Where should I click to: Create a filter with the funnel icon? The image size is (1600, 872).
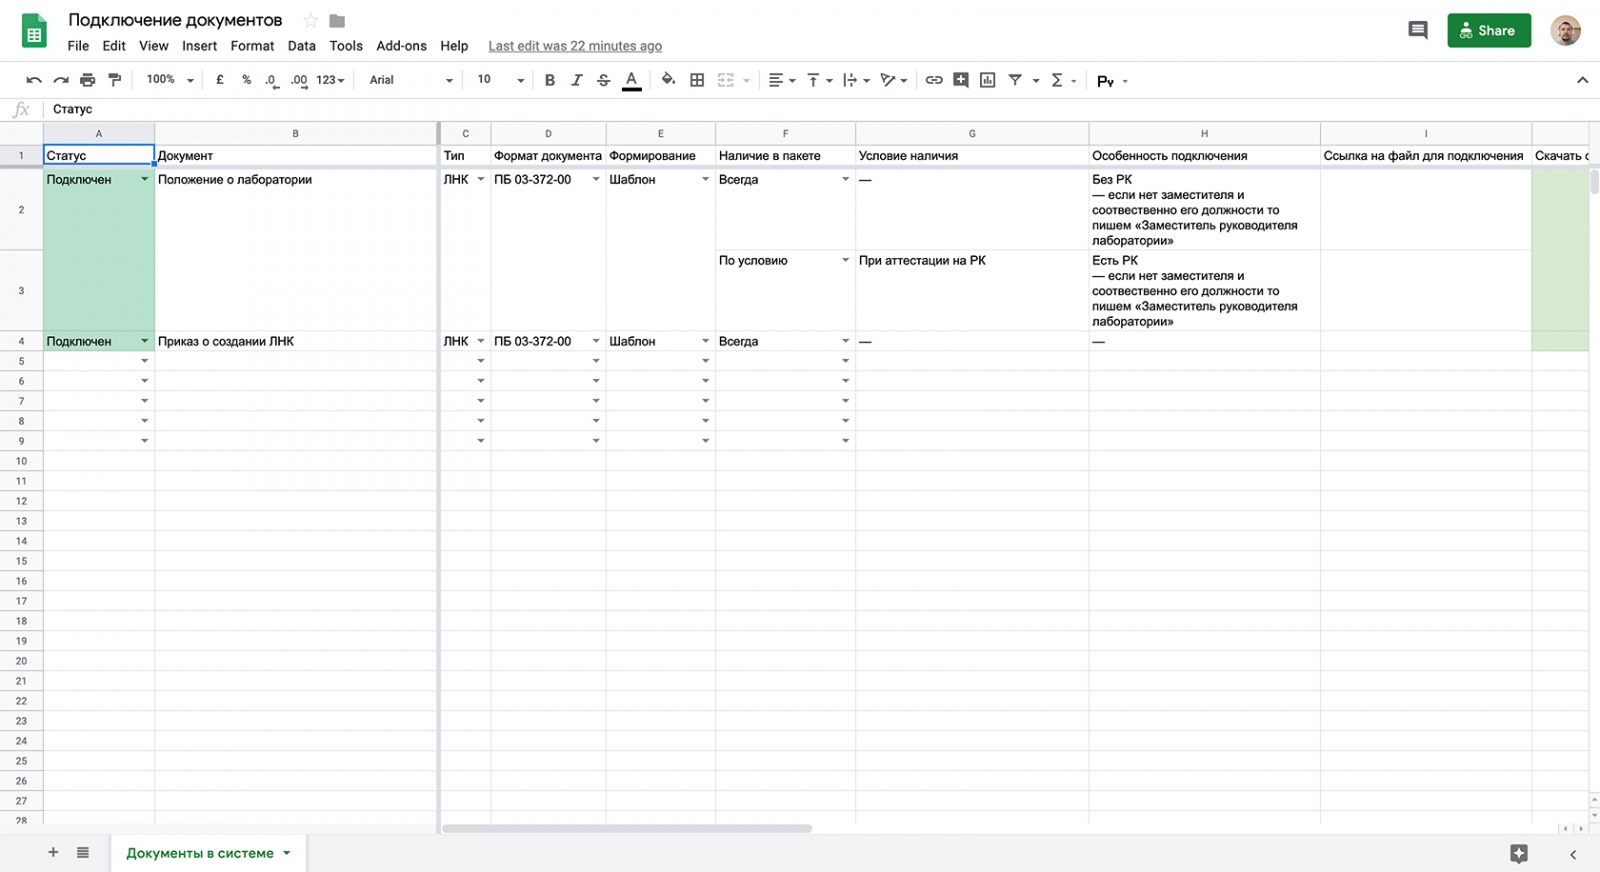(1015, 80)
